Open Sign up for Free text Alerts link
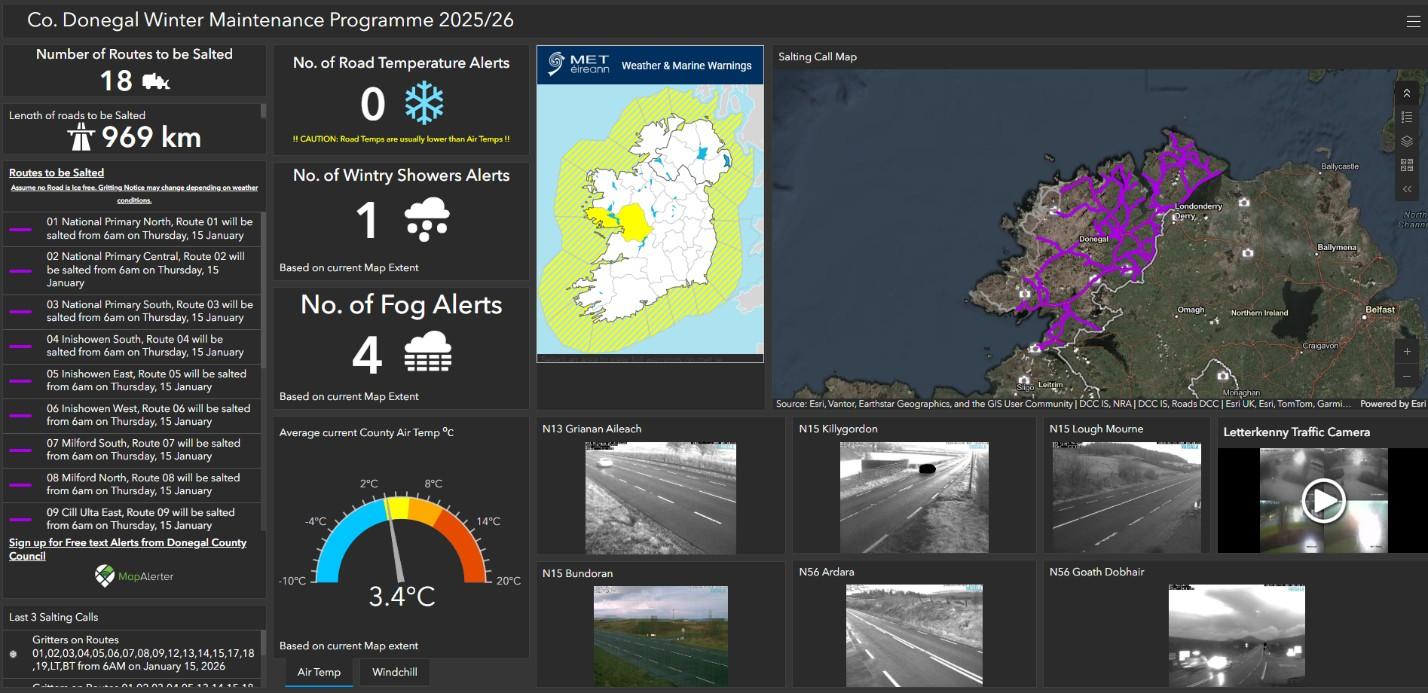The width and height of the screenshot is (1428, 693). pyautogui.click(x=127, y=549)
